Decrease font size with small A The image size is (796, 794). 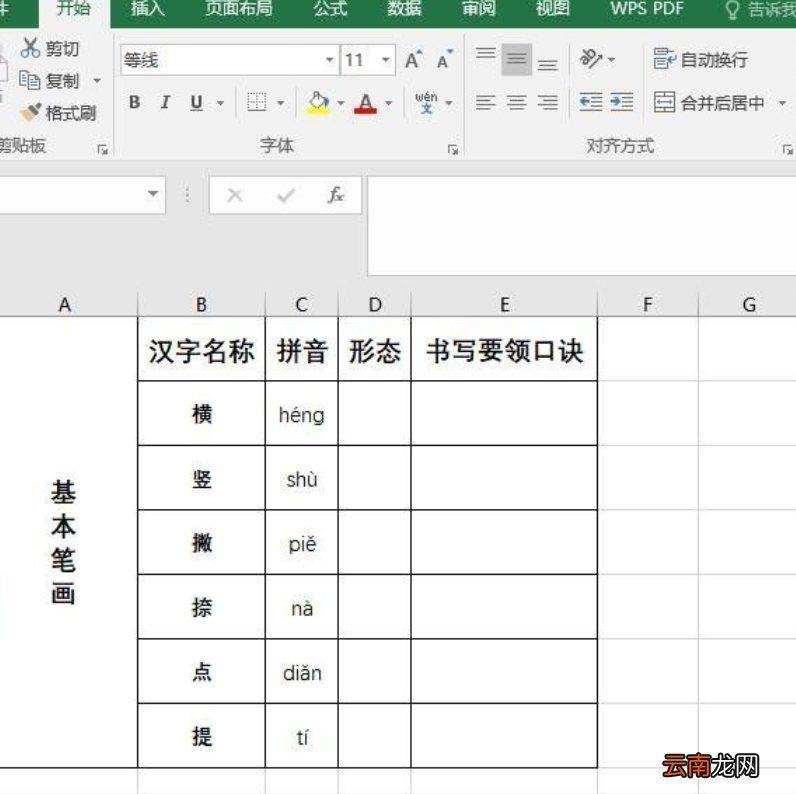pyautogui.click(x=445, y=60)
